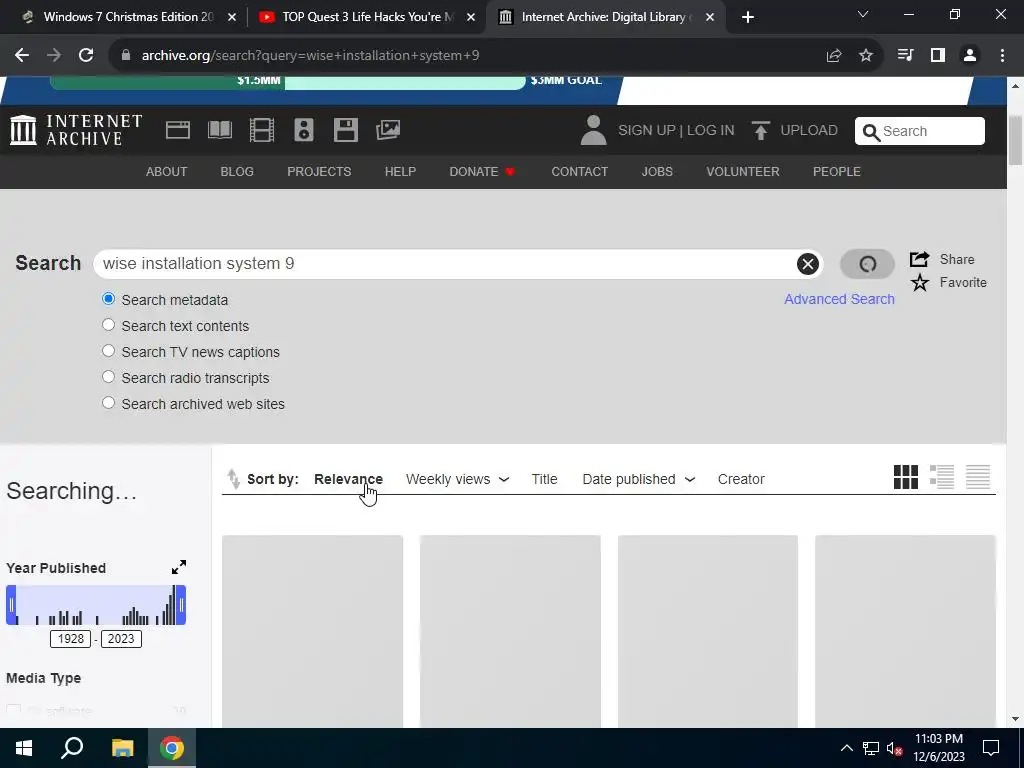Click LOG IN link
1024x768 pixels.
[x=711, y=131]
